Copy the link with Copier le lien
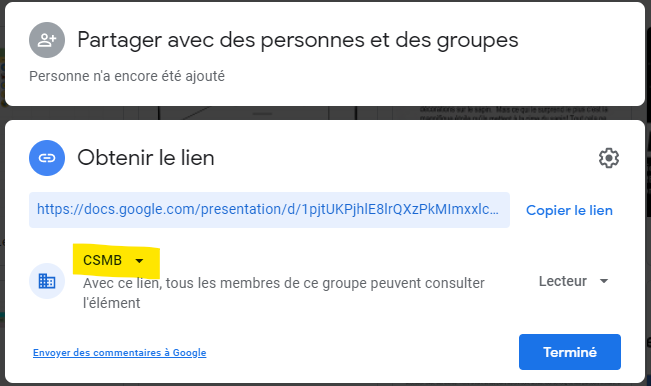The height and width of the screenshot is (386, 651). click(x=569, y=210)
